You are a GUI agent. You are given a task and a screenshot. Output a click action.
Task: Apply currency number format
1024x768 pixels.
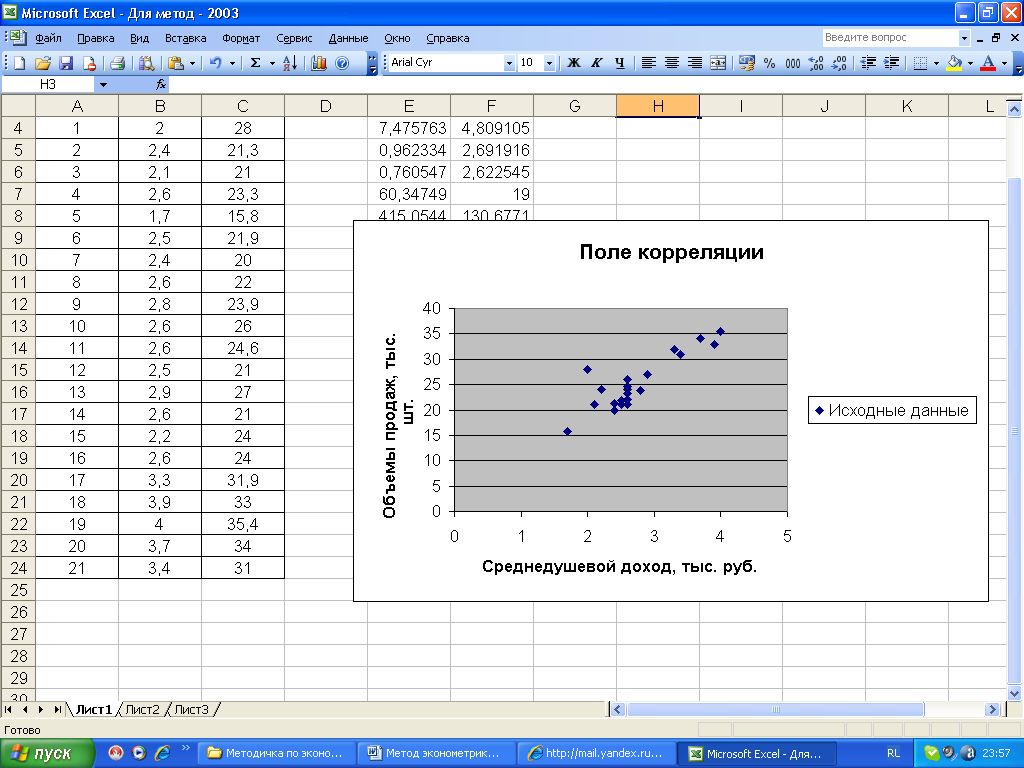coord(746,63)
